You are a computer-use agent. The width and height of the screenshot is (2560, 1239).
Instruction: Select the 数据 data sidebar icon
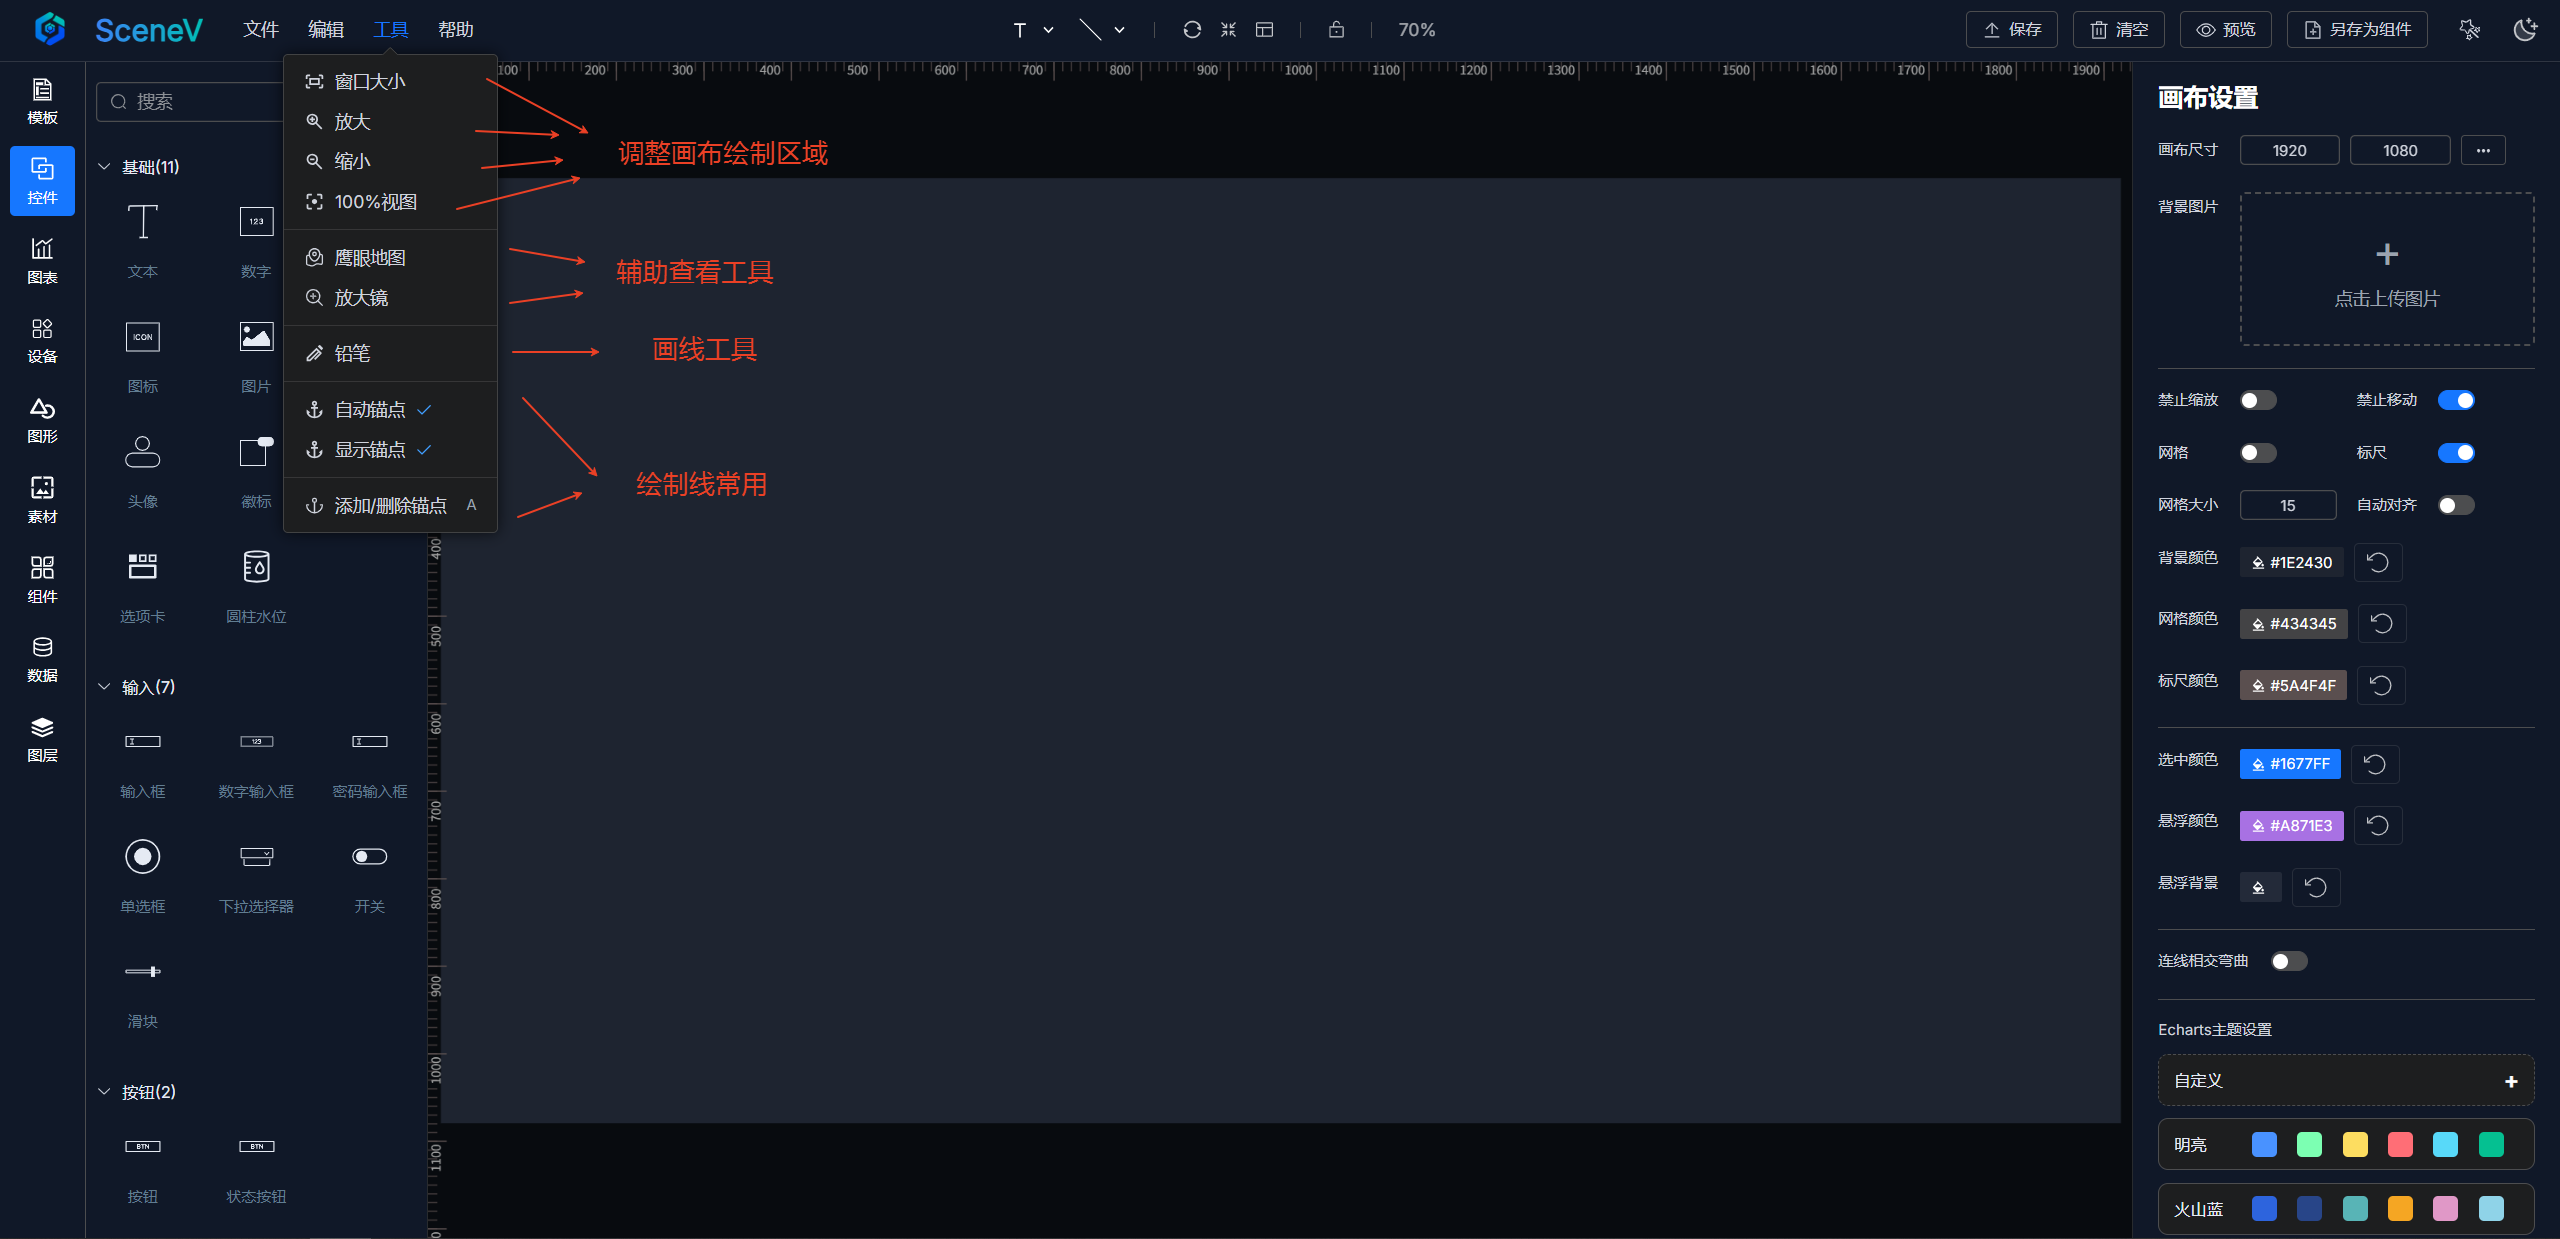pyautogui.click(x=42, y=659)
